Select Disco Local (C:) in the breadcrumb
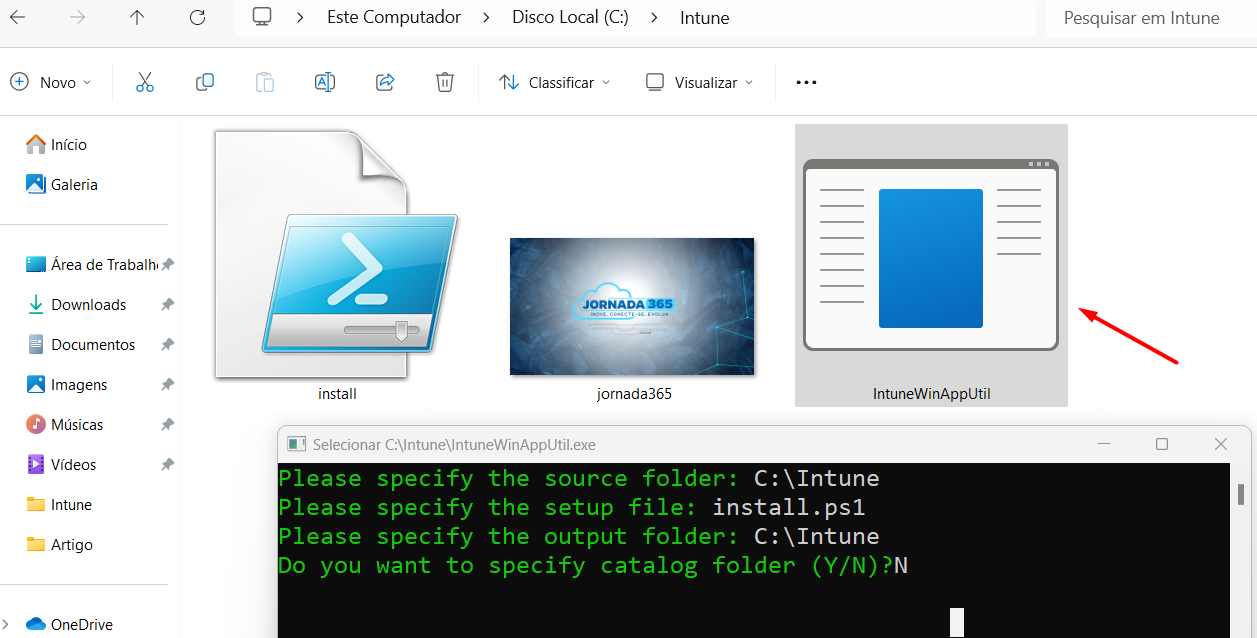1257x638 pixels. pyautogui.click(x=569, y=17)
